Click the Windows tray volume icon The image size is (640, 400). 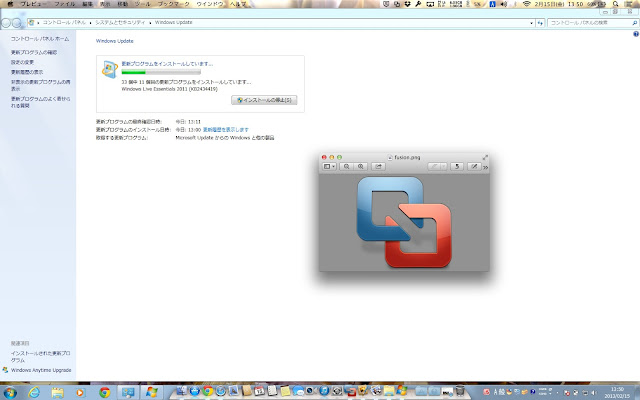[593, 393]
